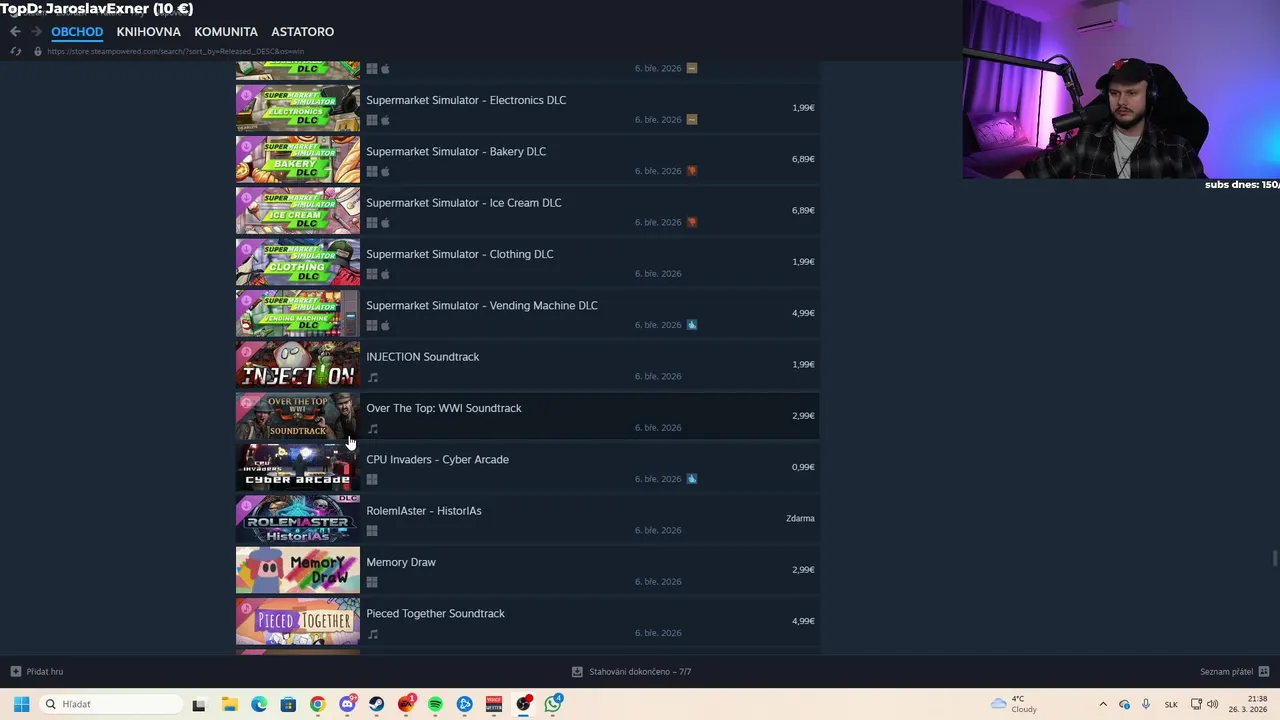Click the microphone tray icon

(1145, 704)
